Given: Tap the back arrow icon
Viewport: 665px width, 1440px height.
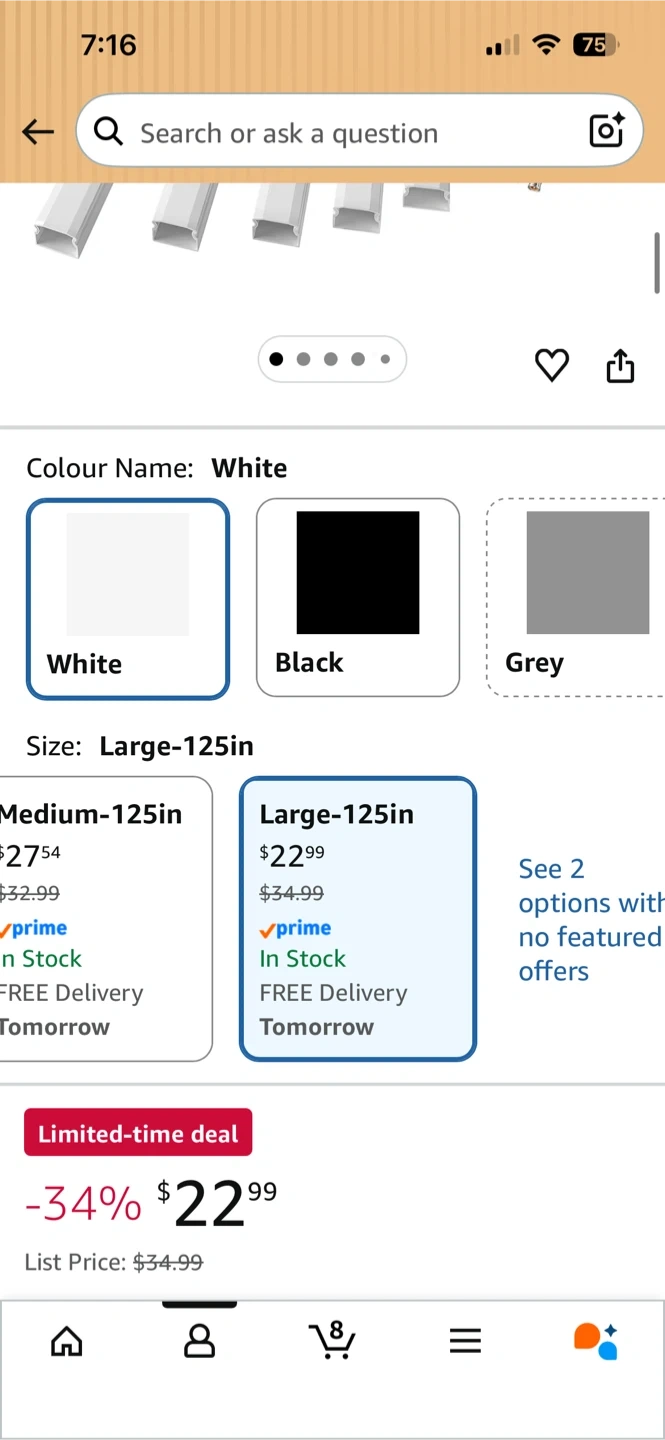Looking at the screenshot, I should (x=38, y=132).
